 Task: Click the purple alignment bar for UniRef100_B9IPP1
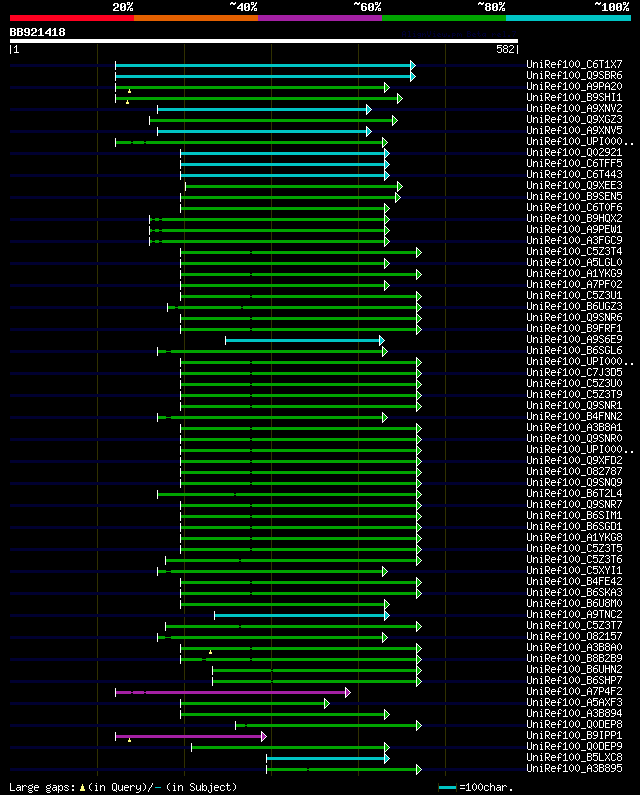pyautogui.click(x=189, y=737)
